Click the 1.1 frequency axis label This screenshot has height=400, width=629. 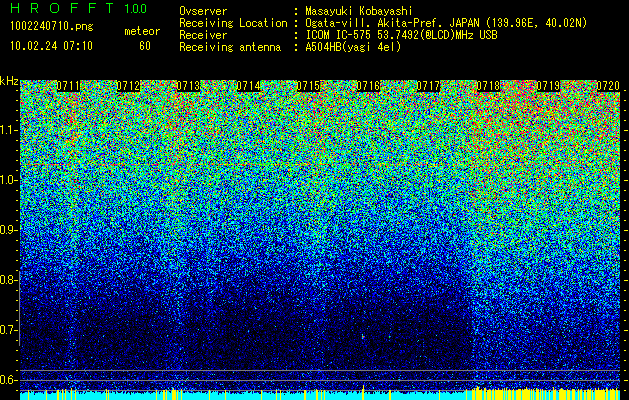pyautogui.click(x=9, y=130)
